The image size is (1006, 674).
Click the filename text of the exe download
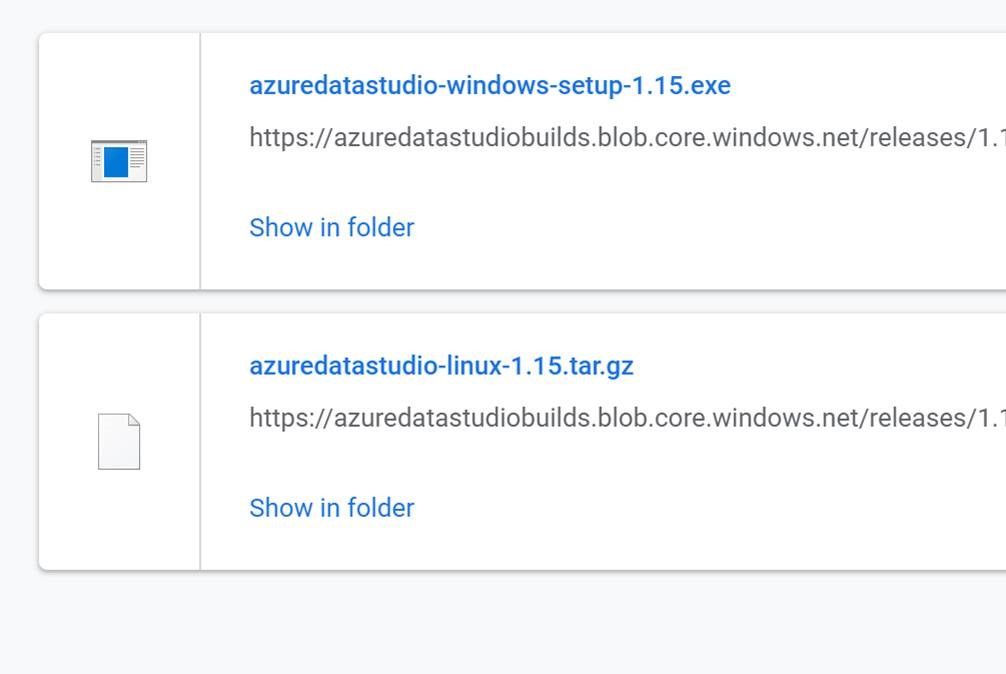point(489,86)
